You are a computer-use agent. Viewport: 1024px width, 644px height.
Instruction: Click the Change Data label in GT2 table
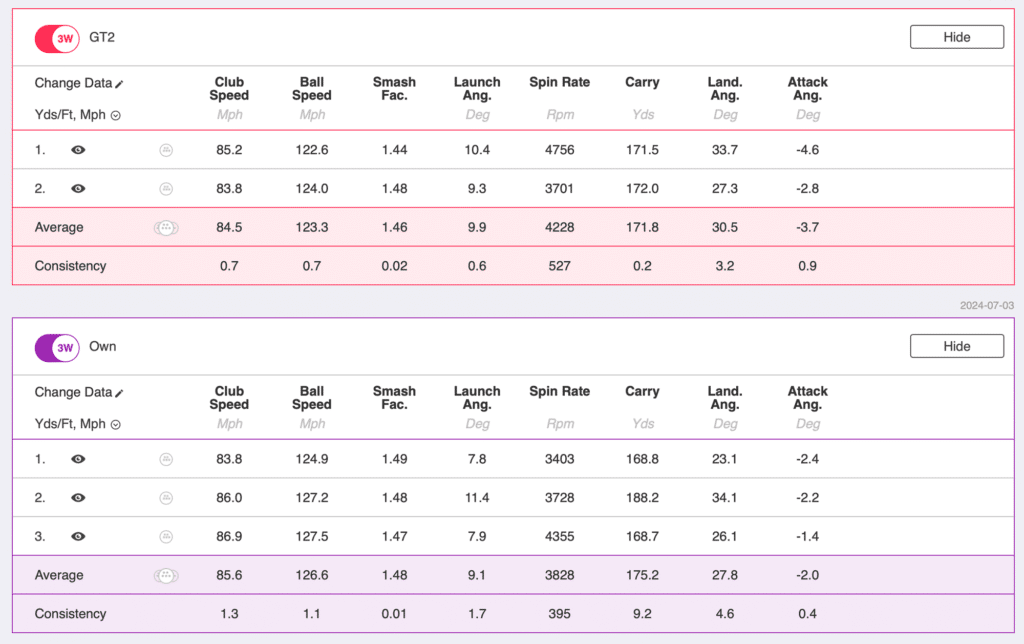click(x=73, y=84)
